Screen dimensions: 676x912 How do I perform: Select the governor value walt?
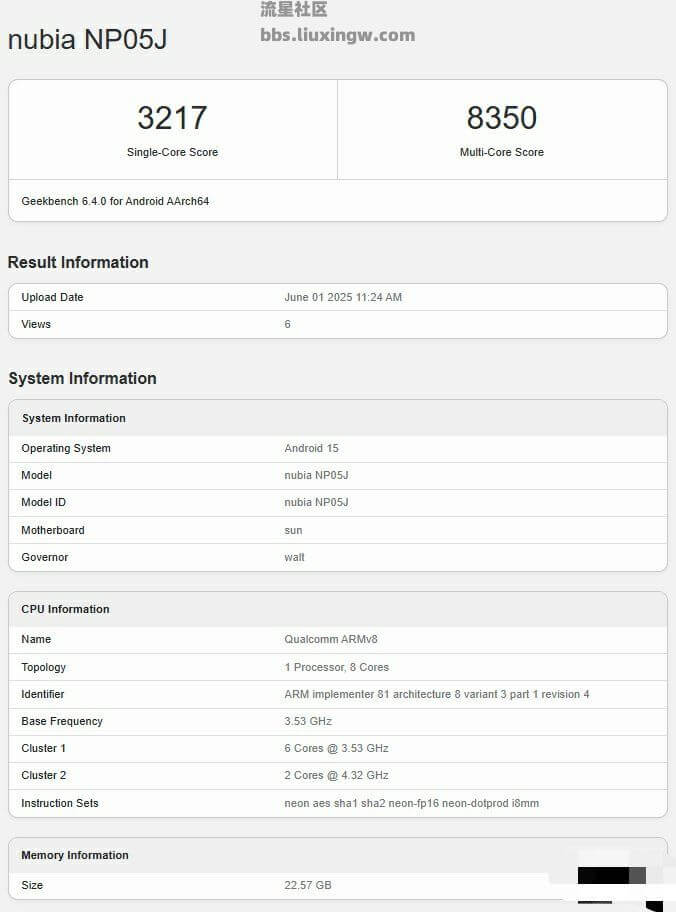294,557
